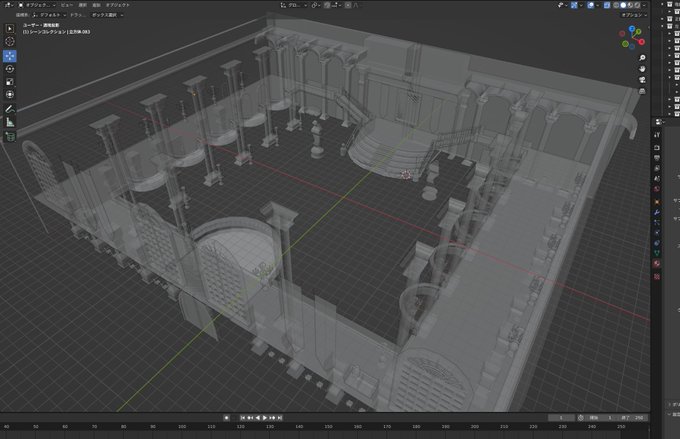Open the ボックス選択 drag dropdown

click(x=107, y=15)
